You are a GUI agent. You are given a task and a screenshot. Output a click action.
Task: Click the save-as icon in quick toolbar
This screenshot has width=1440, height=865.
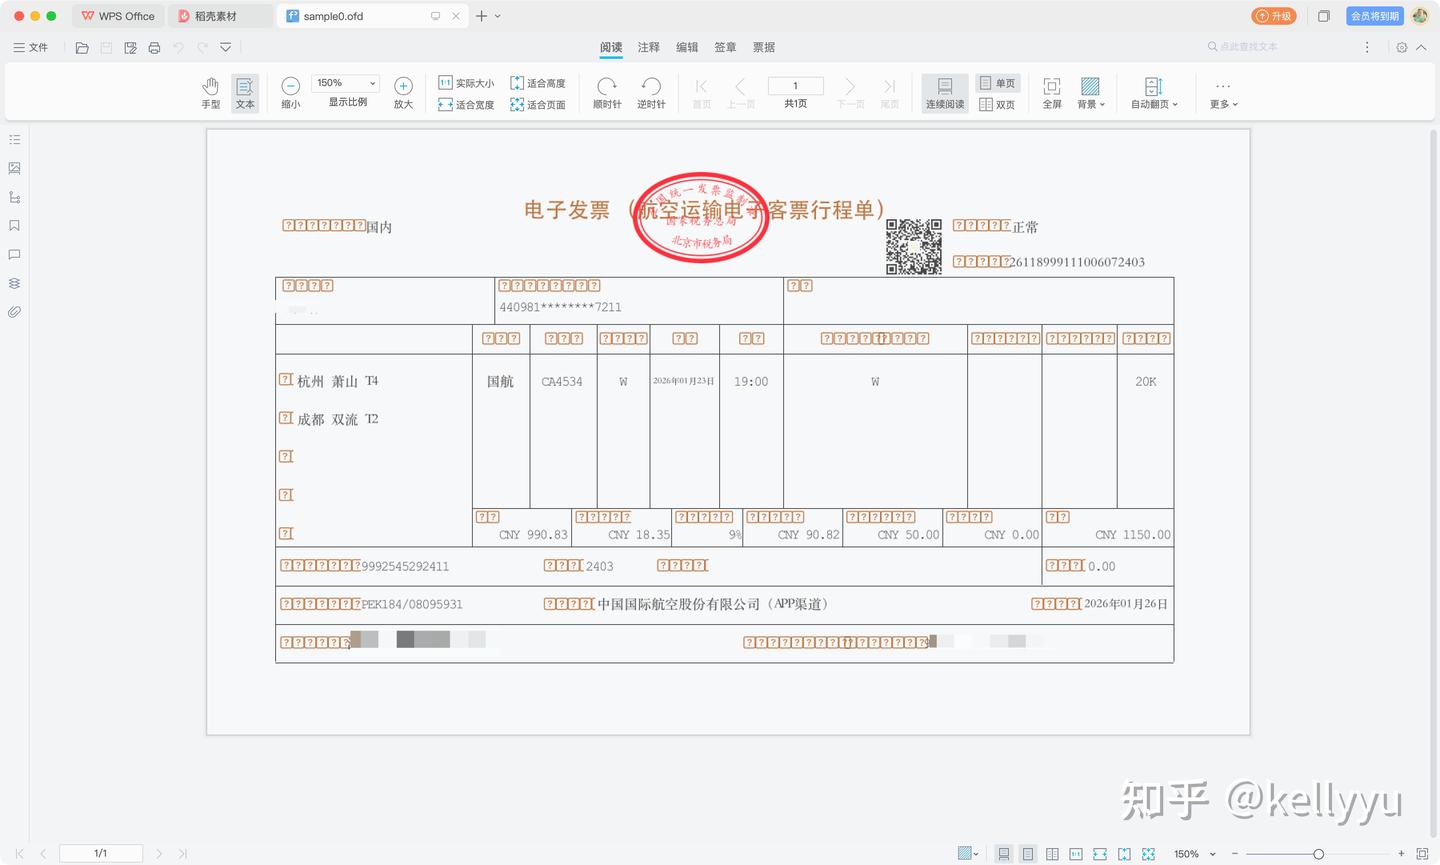130,47
